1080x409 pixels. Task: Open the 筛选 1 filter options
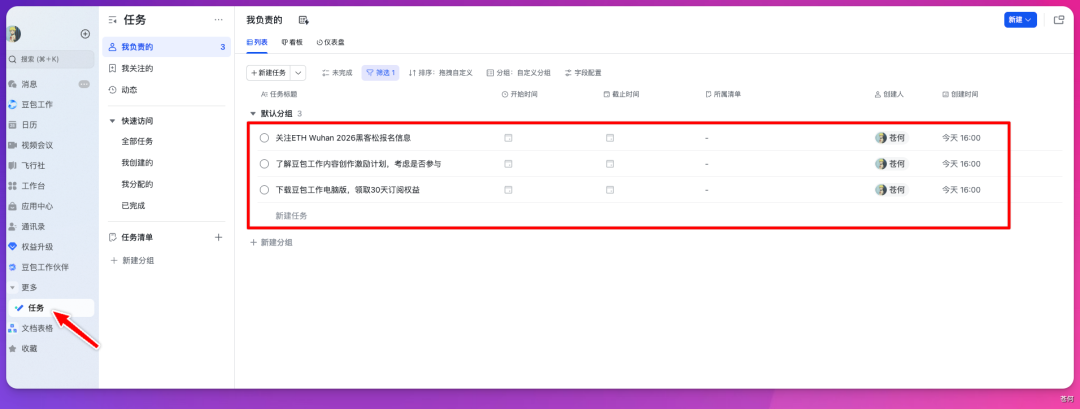click(380, 72)
